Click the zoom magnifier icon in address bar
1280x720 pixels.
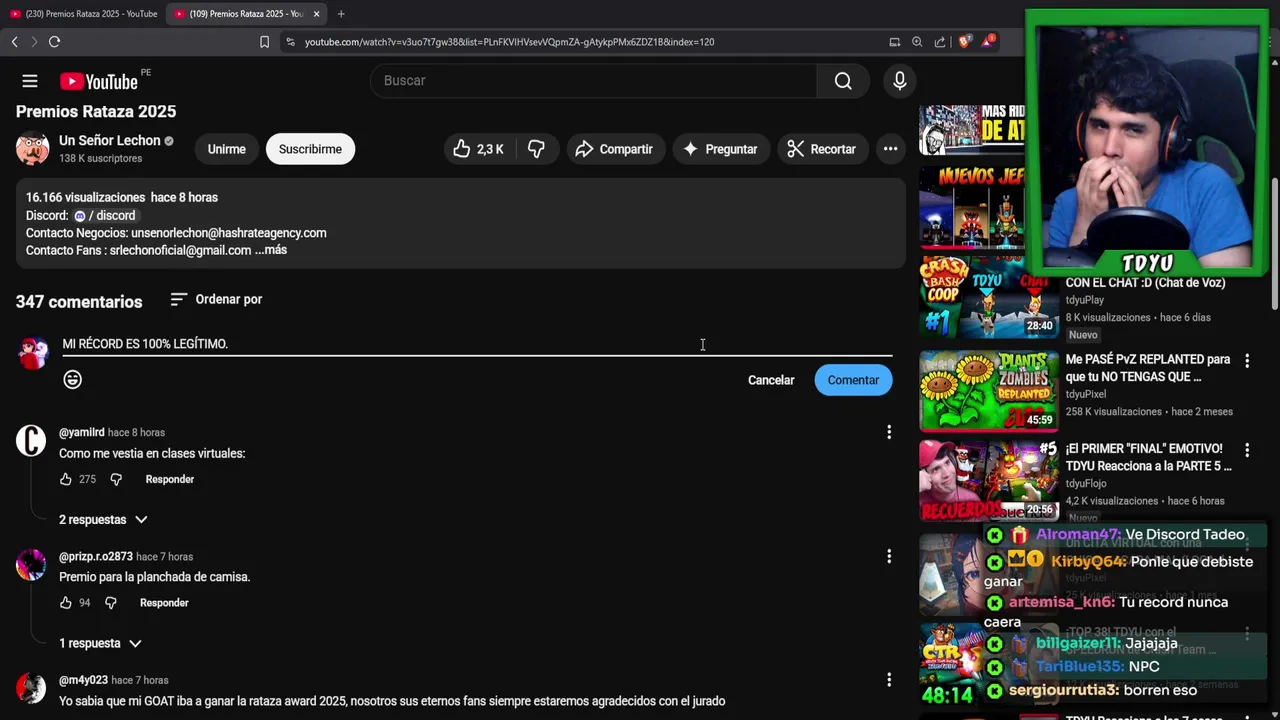[917, 42]
